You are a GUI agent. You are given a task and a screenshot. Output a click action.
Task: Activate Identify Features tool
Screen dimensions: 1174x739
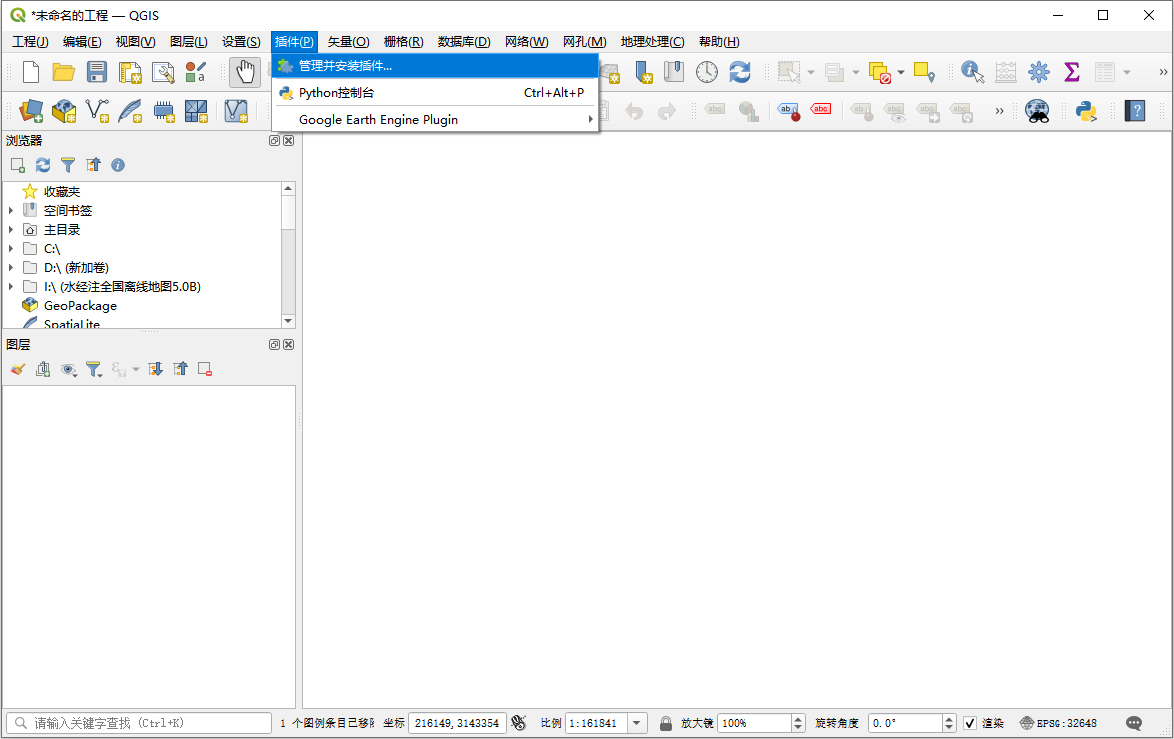point(972,72)
